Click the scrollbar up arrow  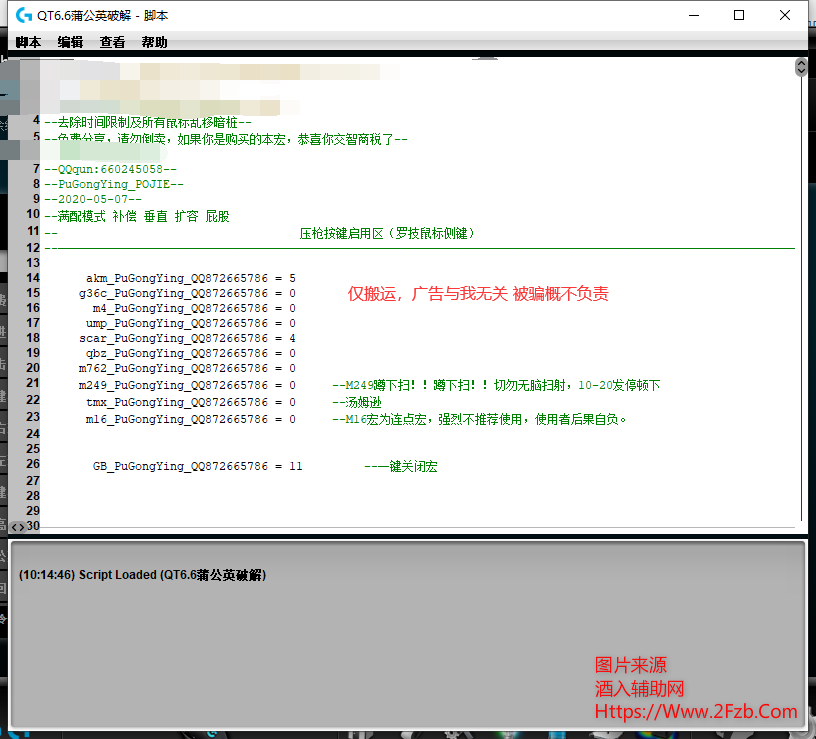pos(800,66)
